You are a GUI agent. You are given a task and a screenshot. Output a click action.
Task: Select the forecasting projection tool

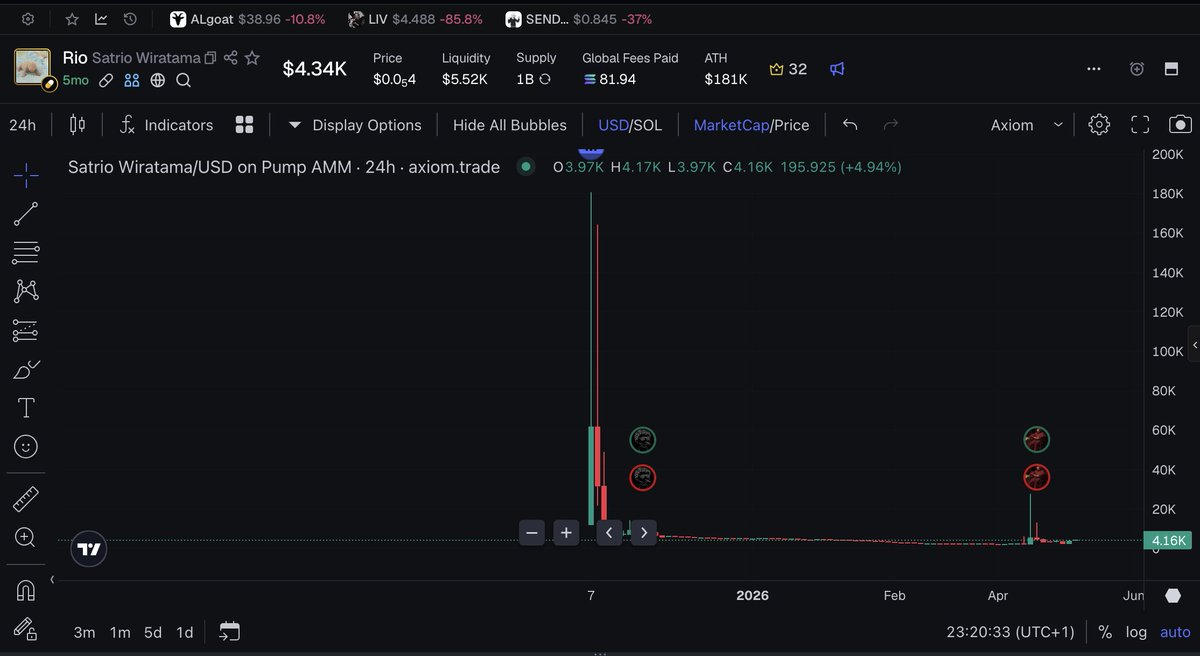pos(26,330)
